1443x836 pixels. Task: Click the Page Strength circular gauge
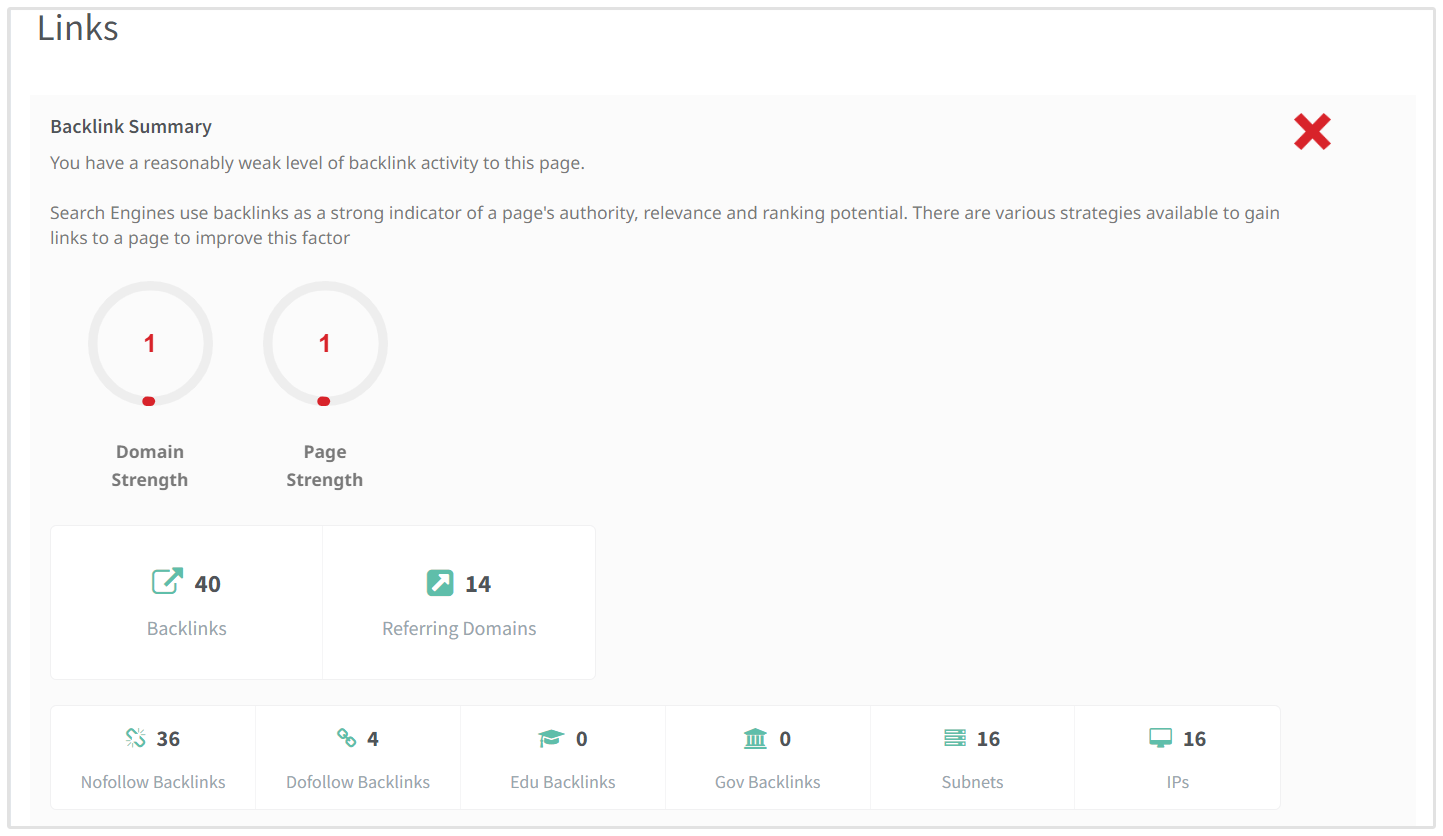(x=325, y=344)
